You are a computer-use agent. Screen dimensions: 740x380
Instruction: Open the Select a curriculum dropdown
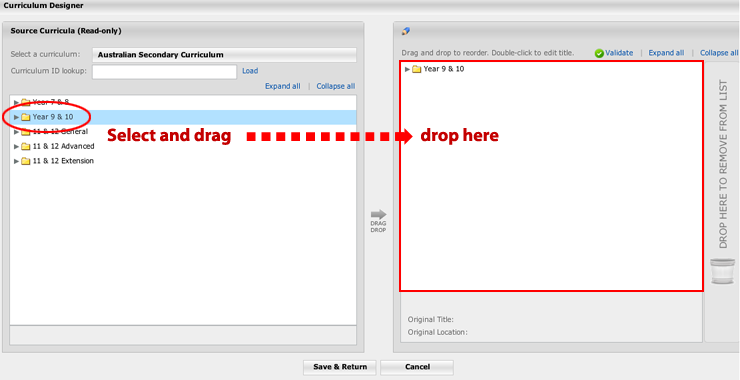(224, 55)
